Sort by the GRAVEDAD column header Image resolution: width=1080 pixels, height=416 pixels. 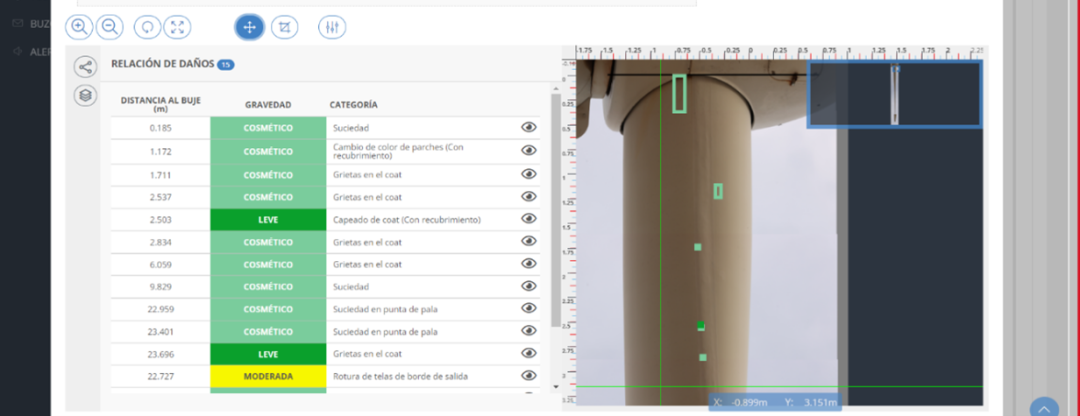coord(267,104)
